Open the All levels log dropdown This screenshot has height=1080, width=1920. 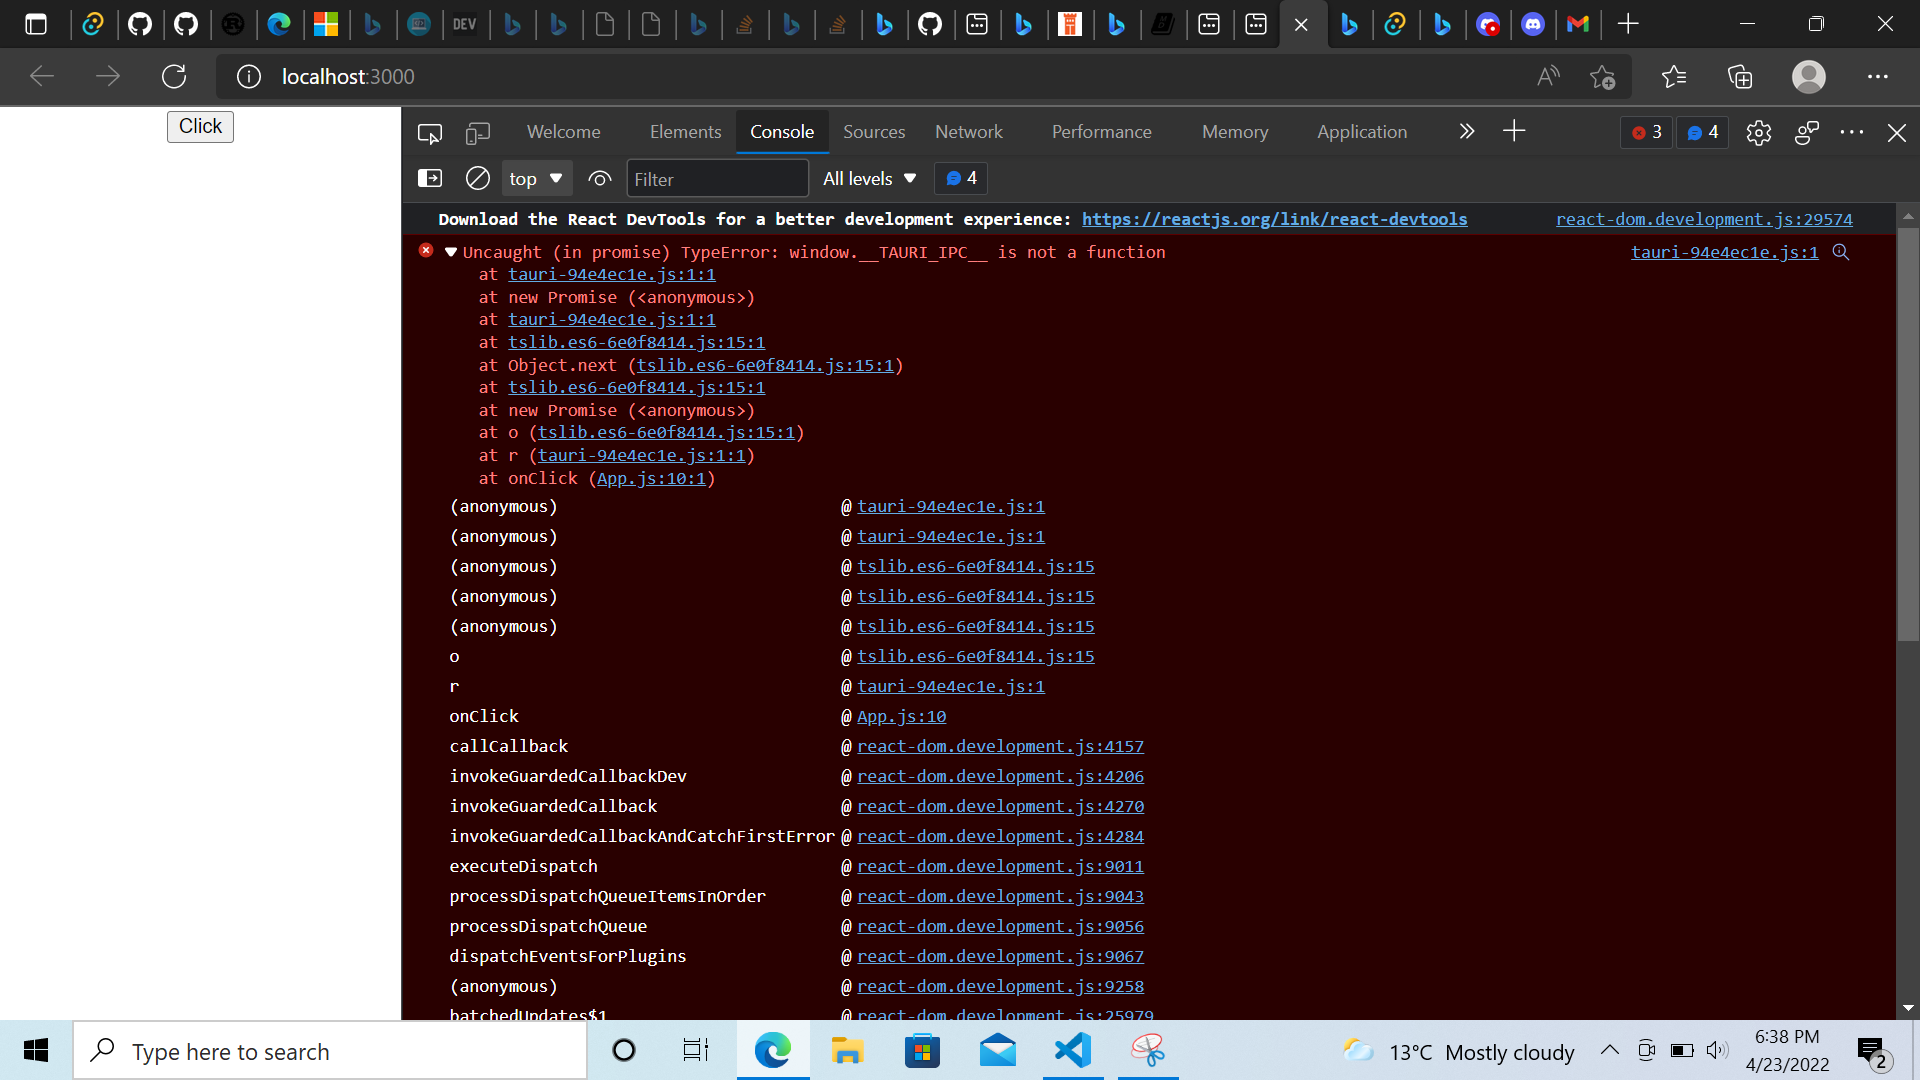(869, 179)
